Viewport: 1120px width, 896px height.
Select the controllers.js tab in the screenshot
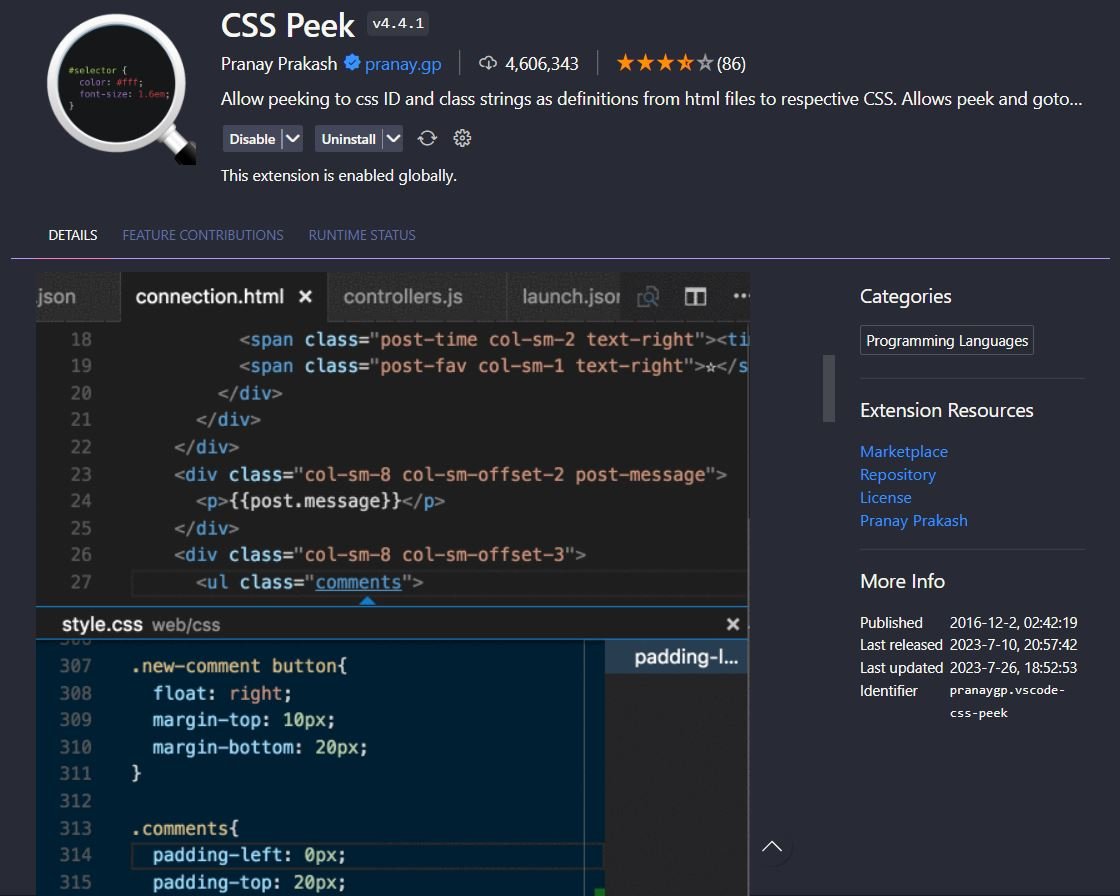point(402,296)
